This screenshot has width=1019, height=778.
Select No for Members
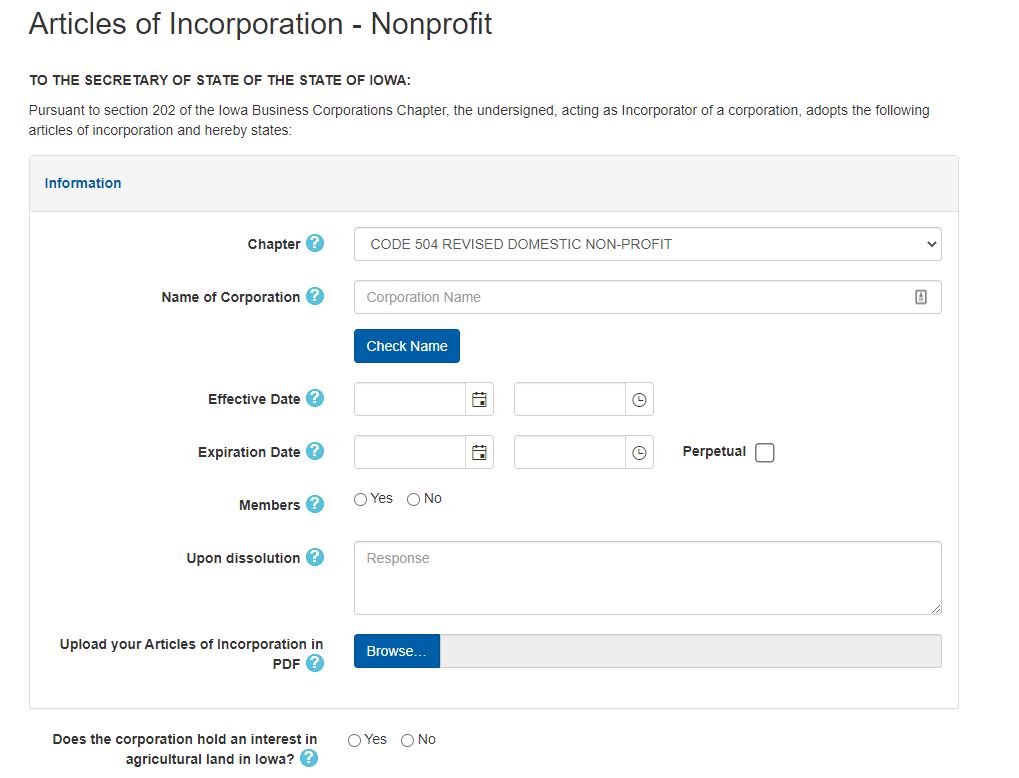412,499
